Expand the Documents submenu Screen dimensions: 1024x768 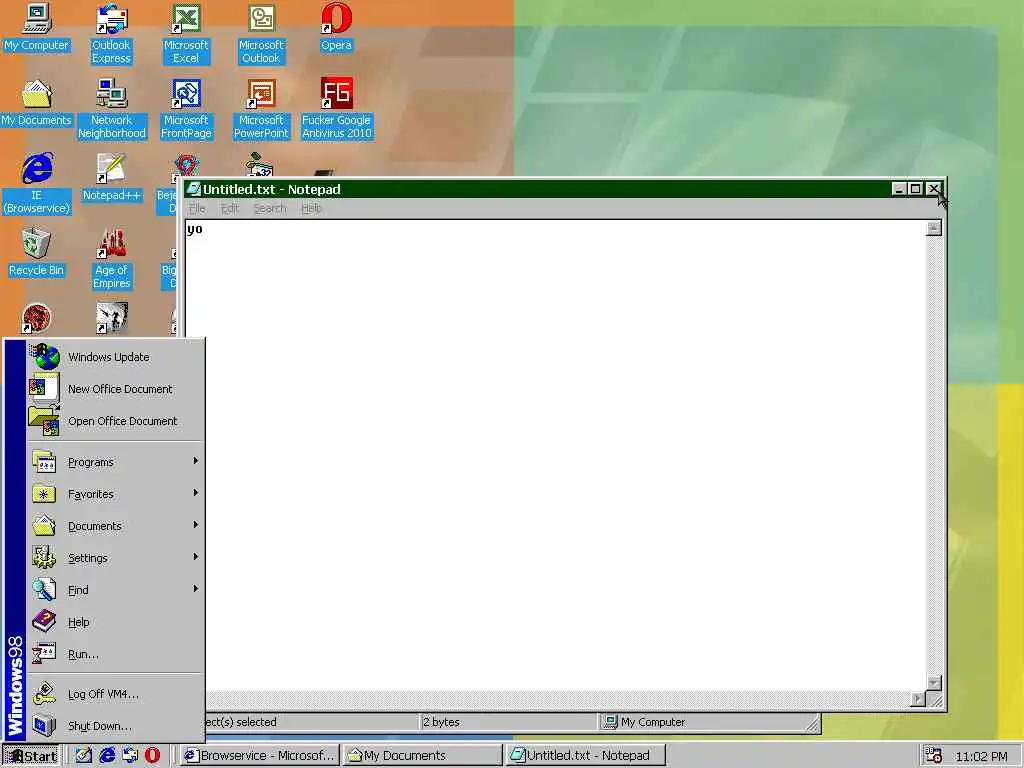(x=116, y=526)
